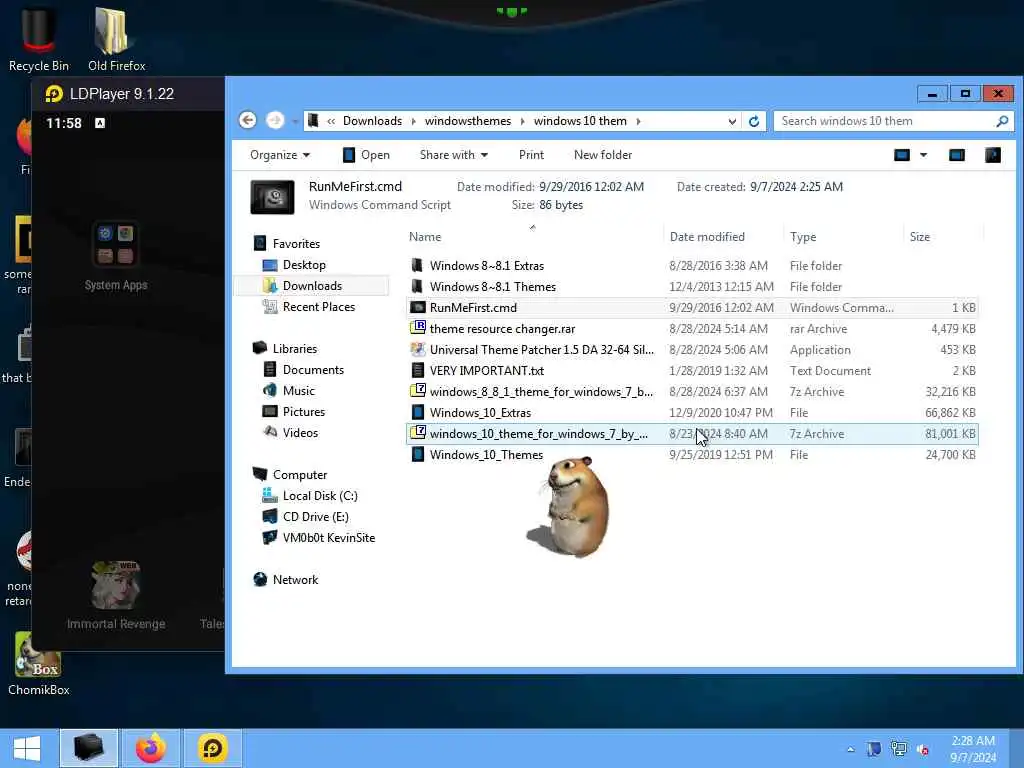1024x768 pixels.
Task: Expand the address bar history dropdown
Action: [732, 121]
